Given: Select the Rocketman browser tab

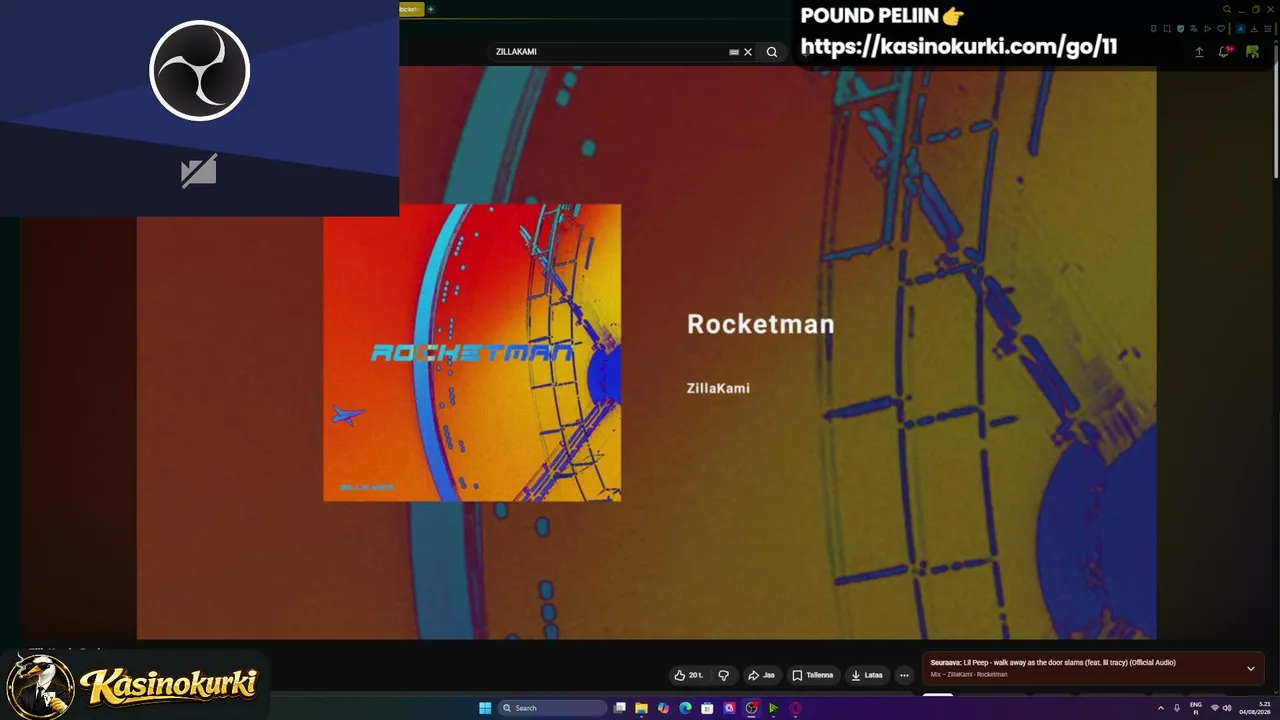Looking at the screenshot, I should click(411, 9).
